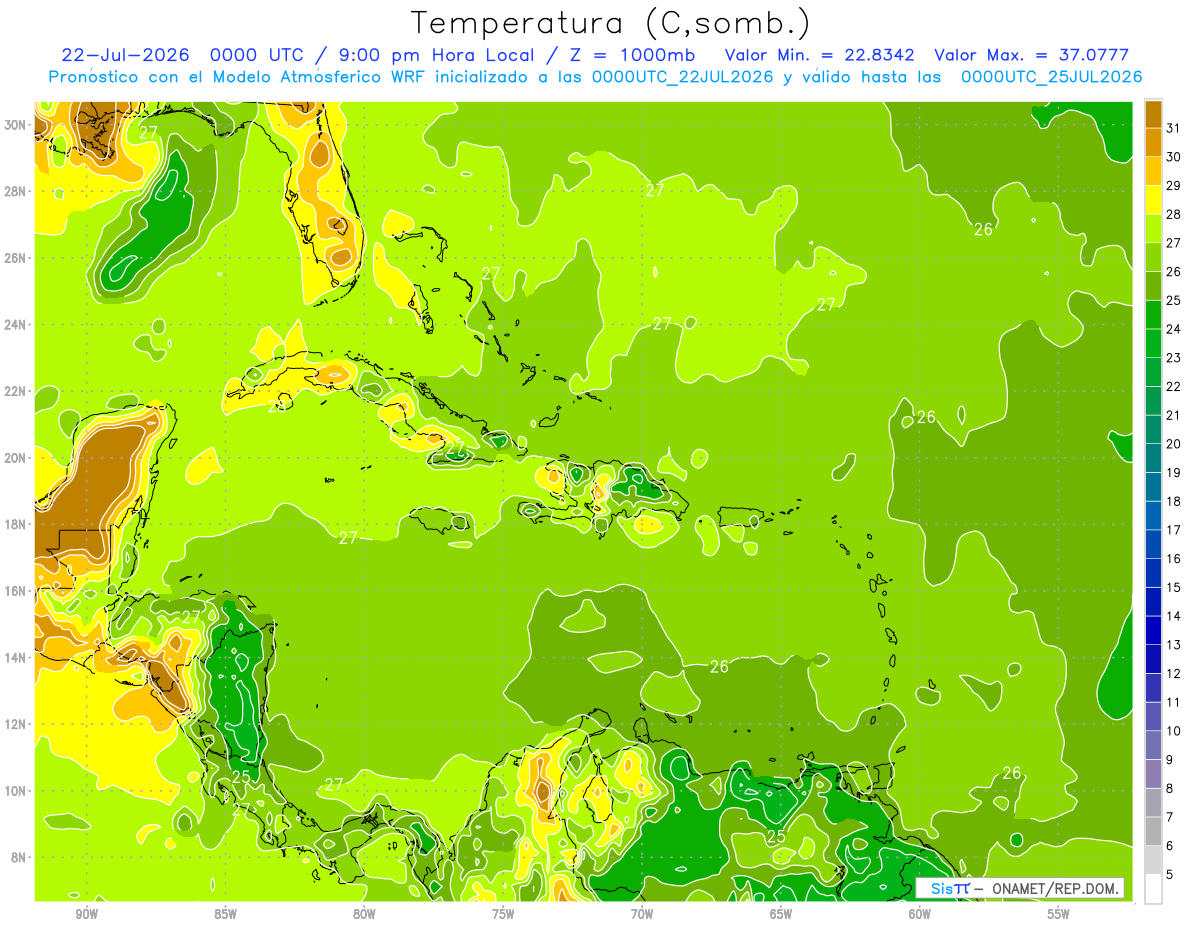Click legend value 14 on the color scale

coord(1174,616)
